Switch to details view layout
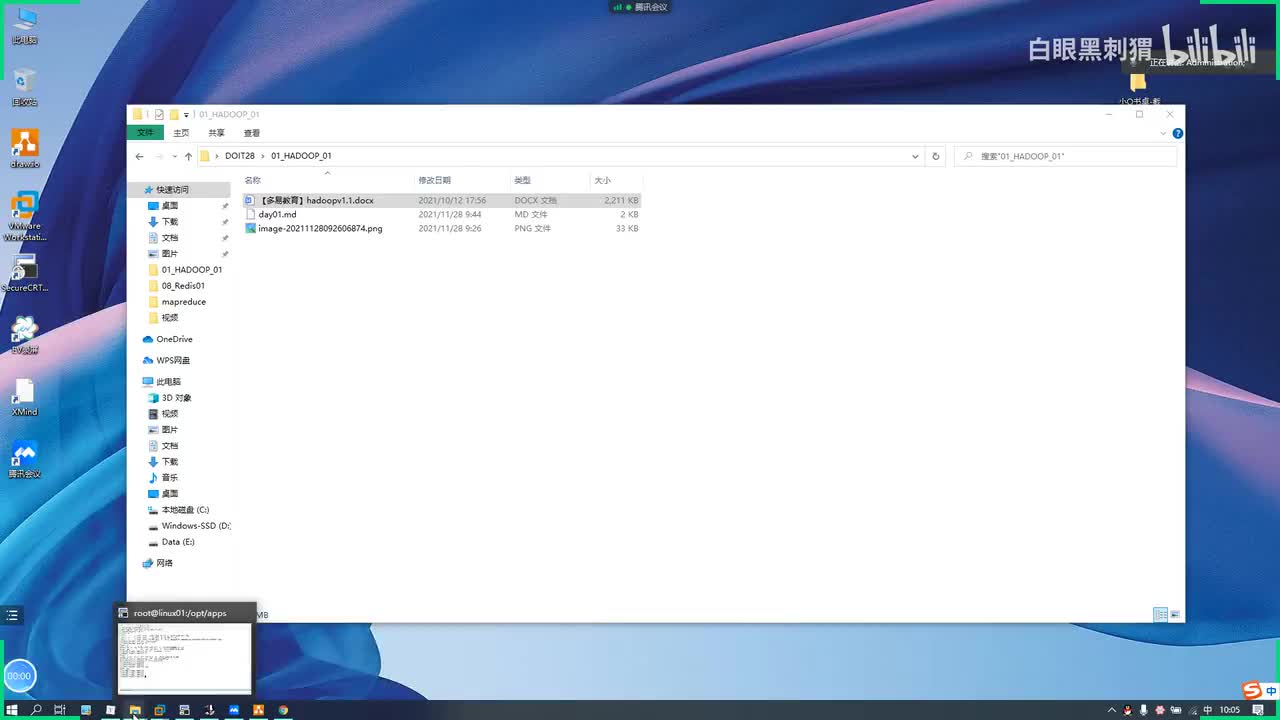Image resolution: width=1280 pixels, height=720 pixels. (1160, 614)
